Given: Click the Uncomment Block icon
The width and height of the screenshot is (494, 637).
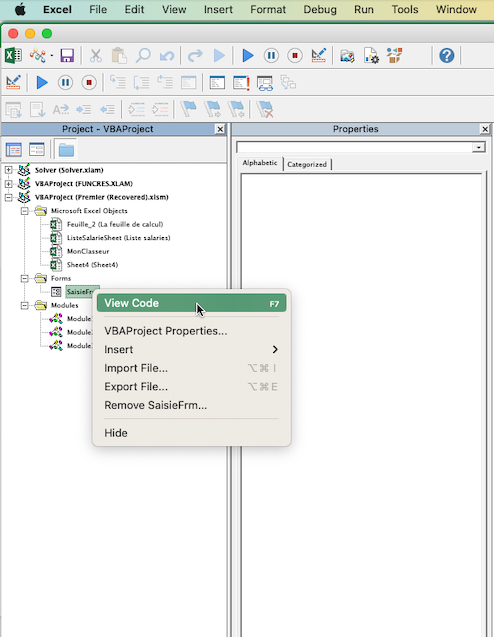Looking at the screenshot, I should (x=160, y=109).
